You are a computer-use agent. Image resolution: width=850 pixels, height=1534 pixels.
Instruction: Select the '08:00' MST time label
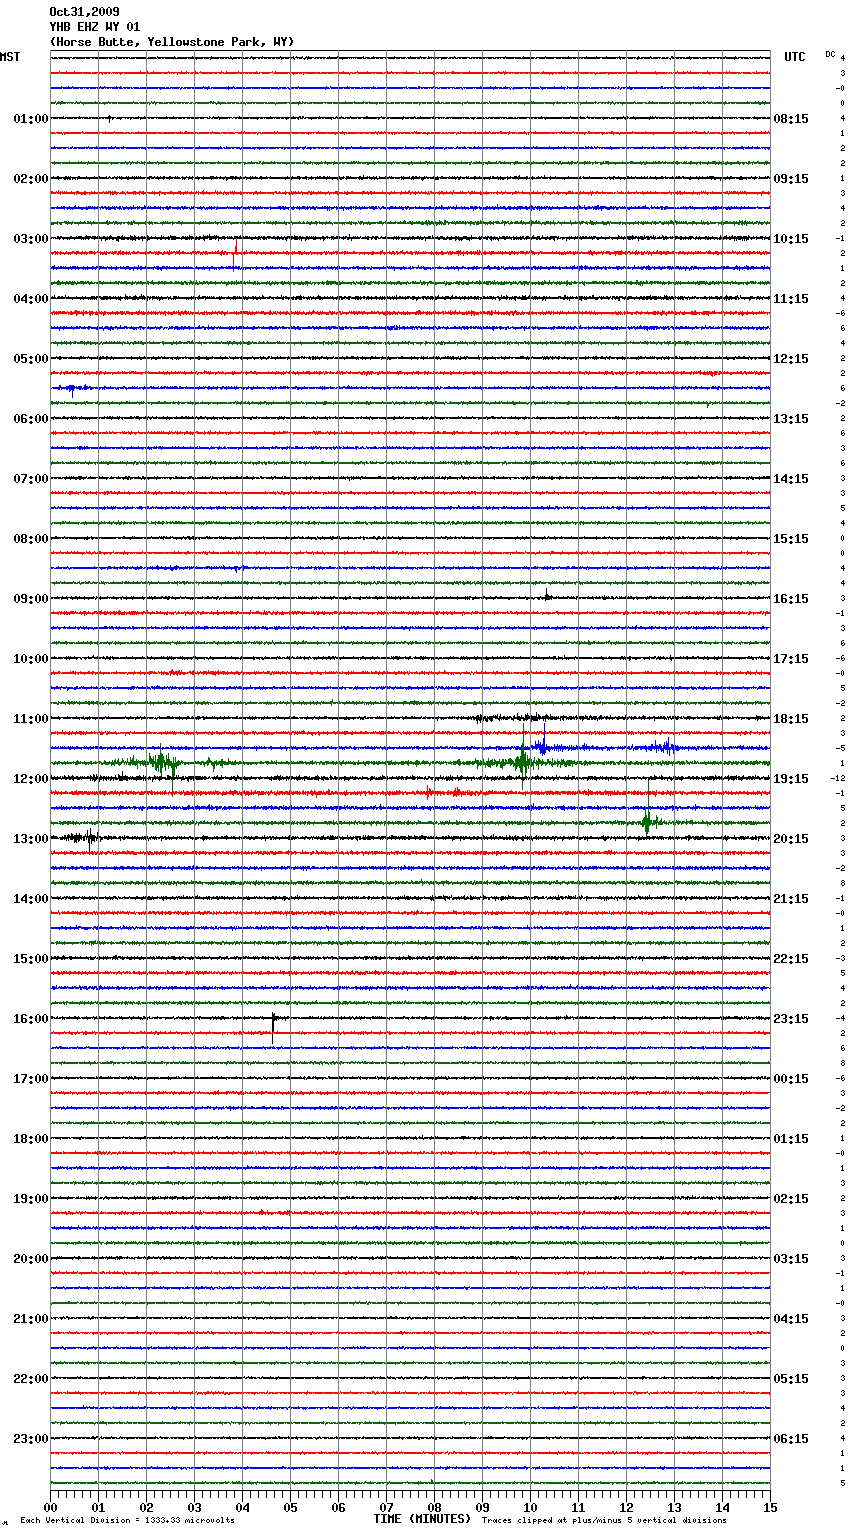(x=31, y=539)
